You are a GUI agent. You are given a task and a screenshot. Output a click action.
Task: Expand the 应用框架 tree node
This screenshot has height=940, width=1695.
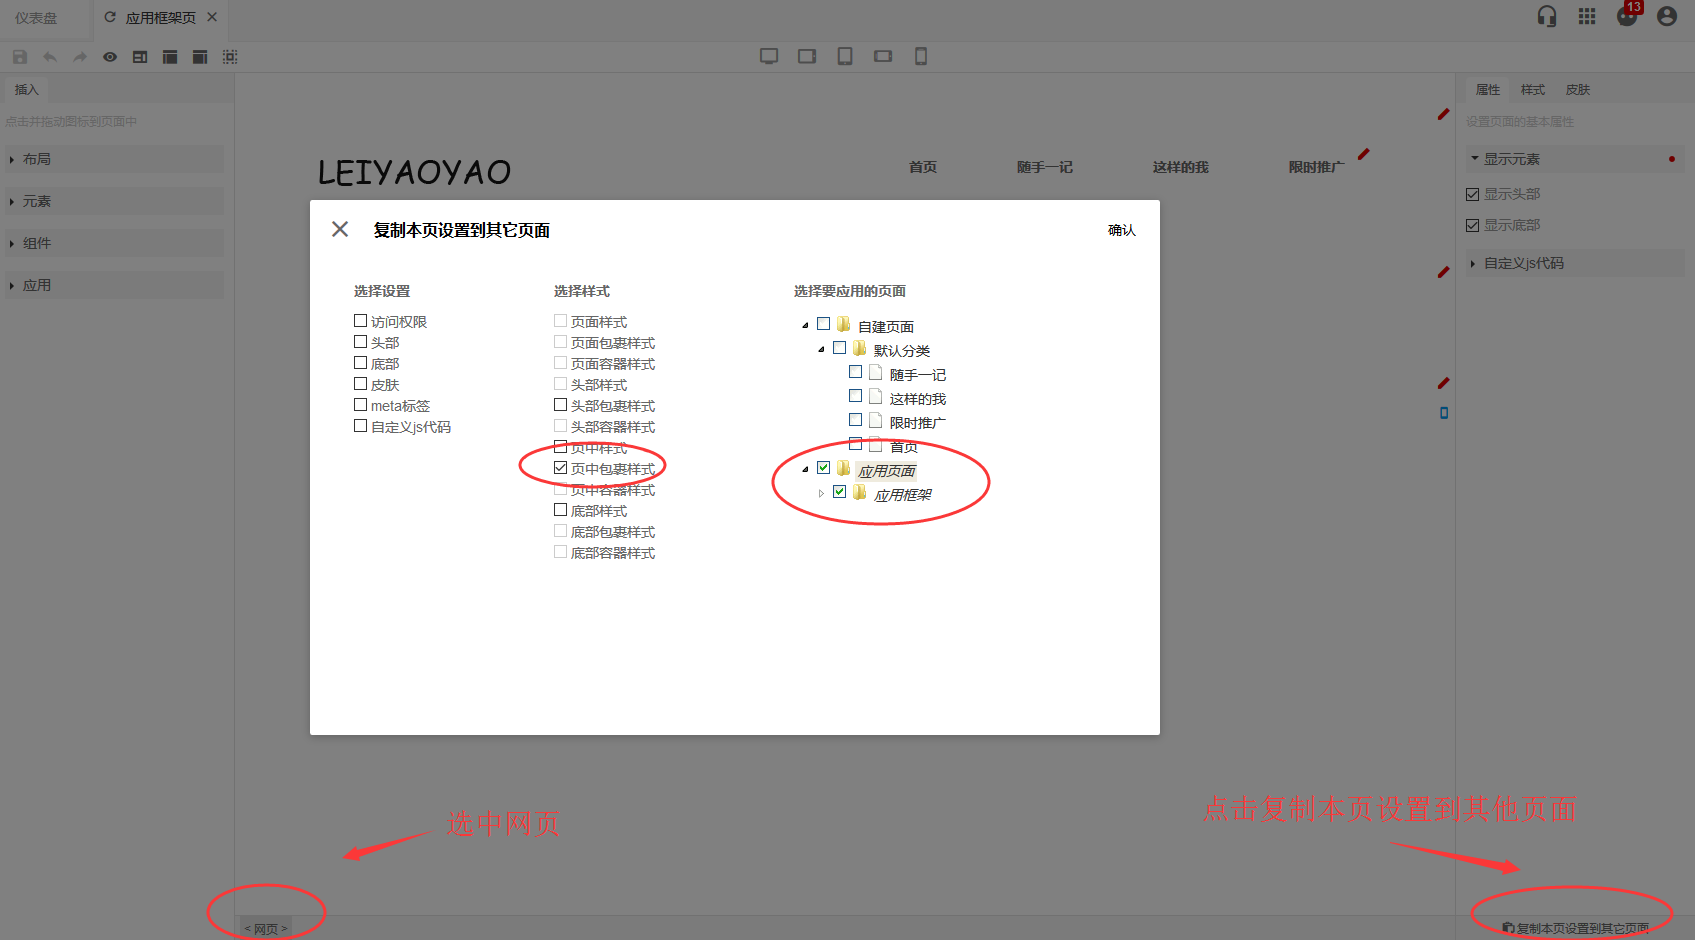pos(821,494)
